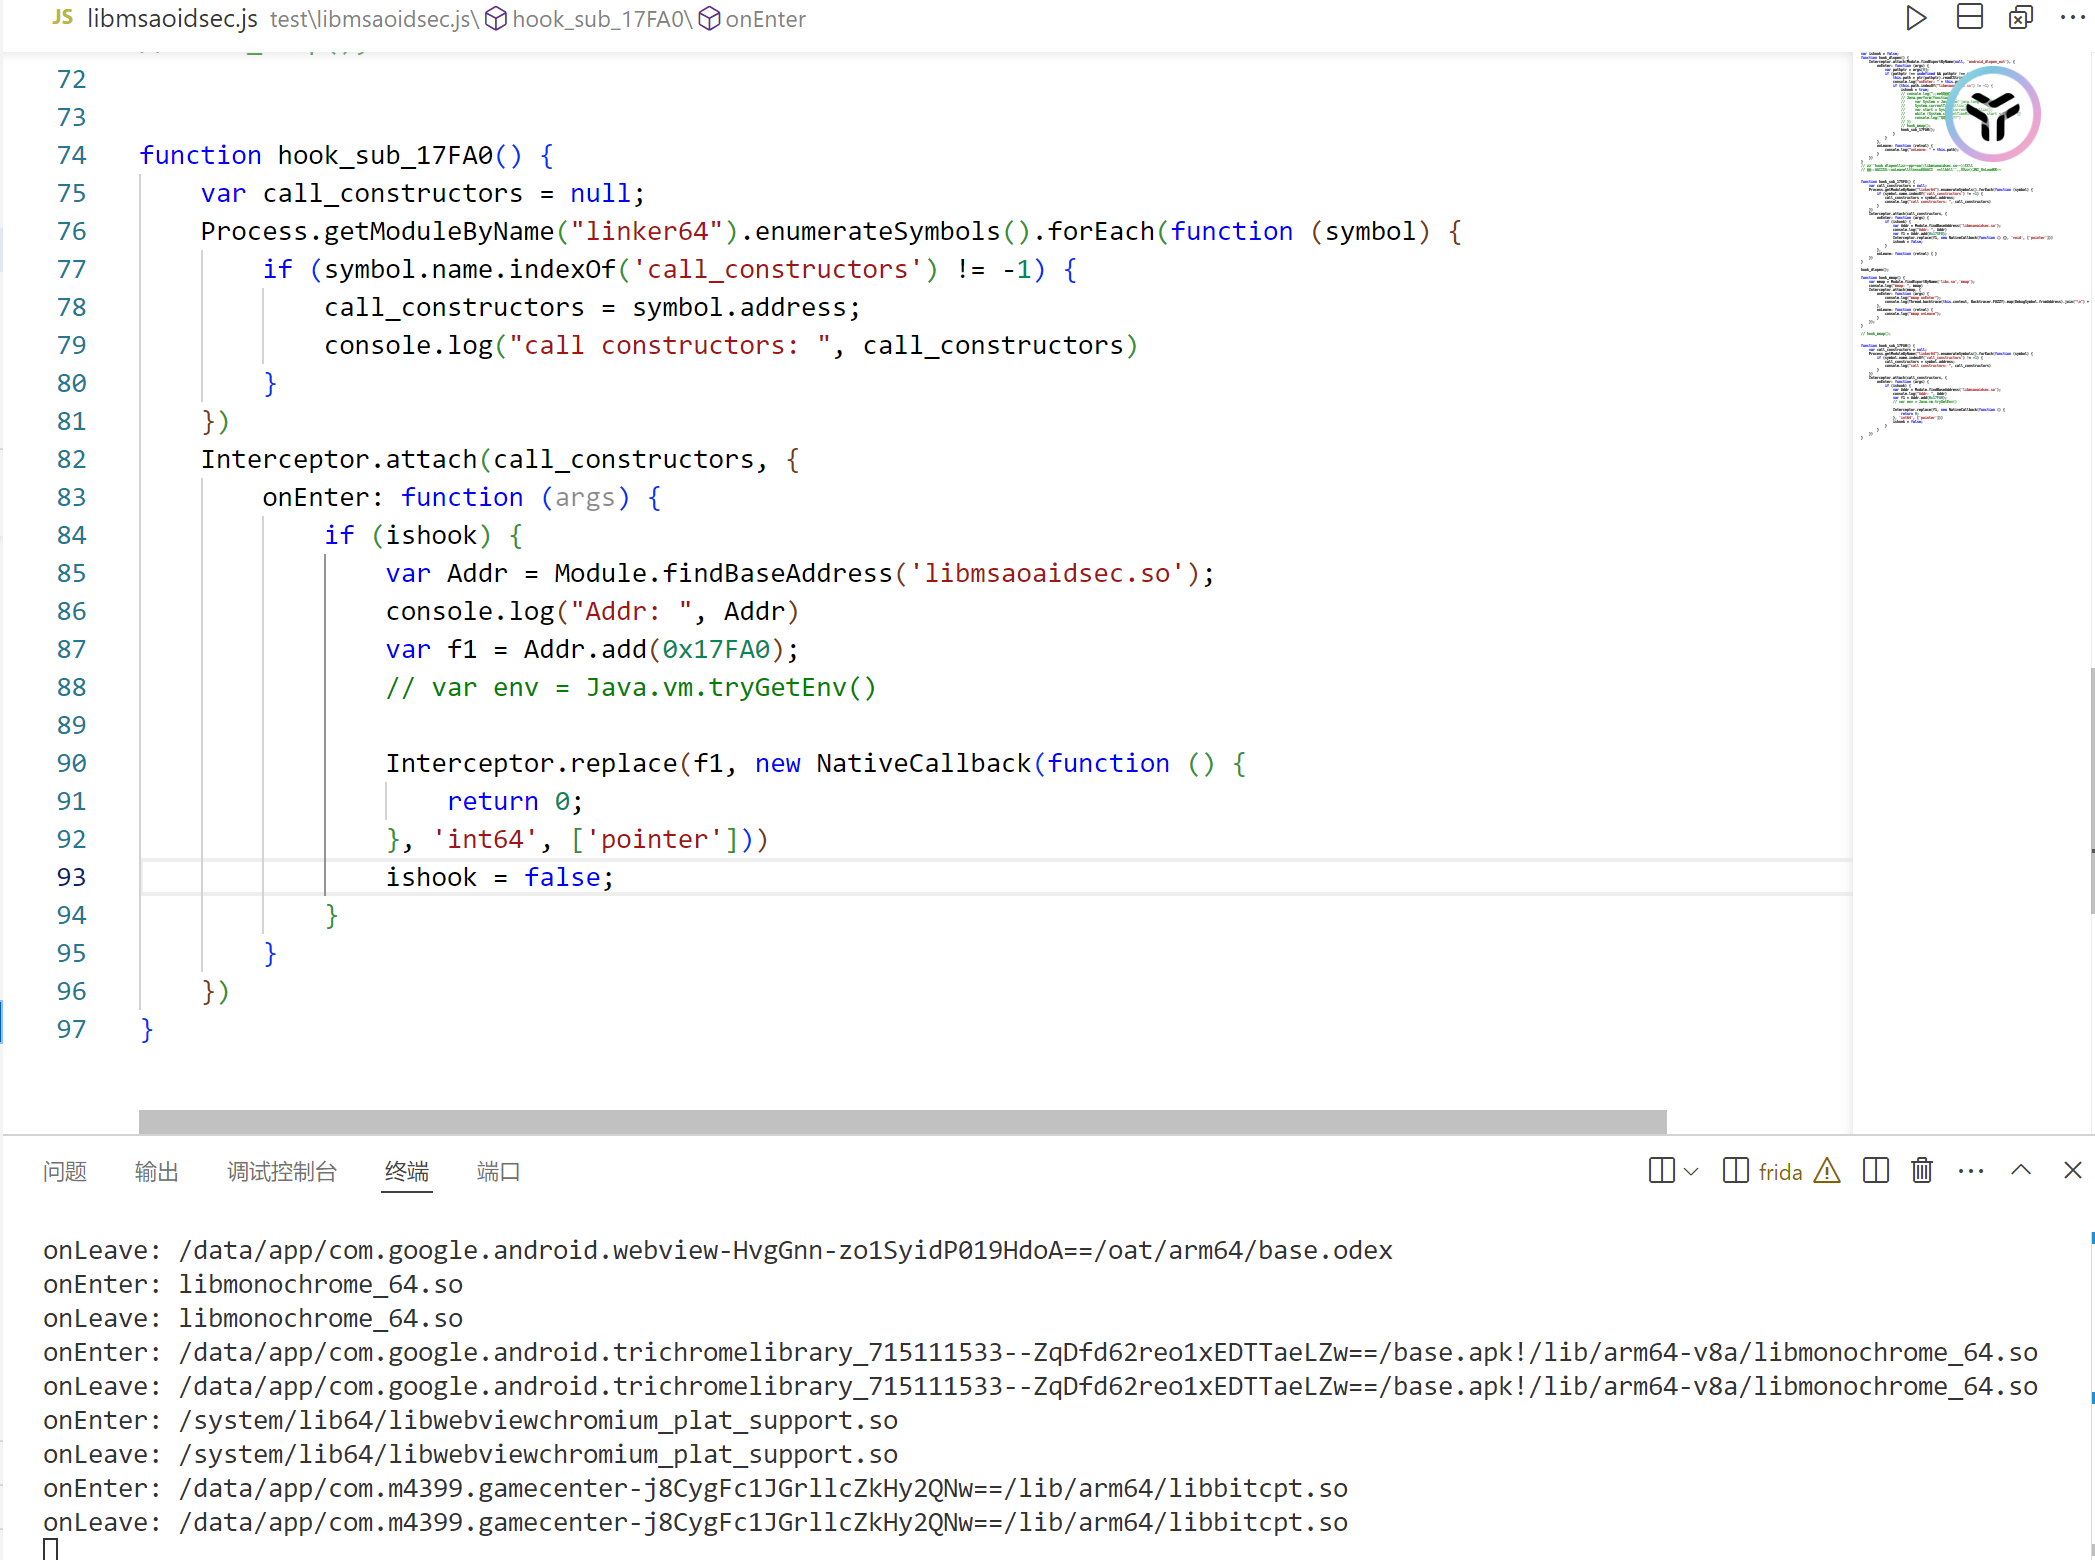Viewport: 2095px width, 1560px height.
Task: Switch to the 问题 problems tab
Action: pyautogui.click(x=65, y=1171)
